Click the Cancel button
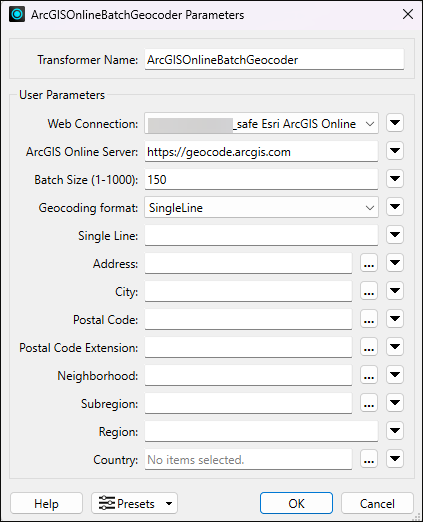The height and width of the screenshot is (522, 423). pos(377,503)
